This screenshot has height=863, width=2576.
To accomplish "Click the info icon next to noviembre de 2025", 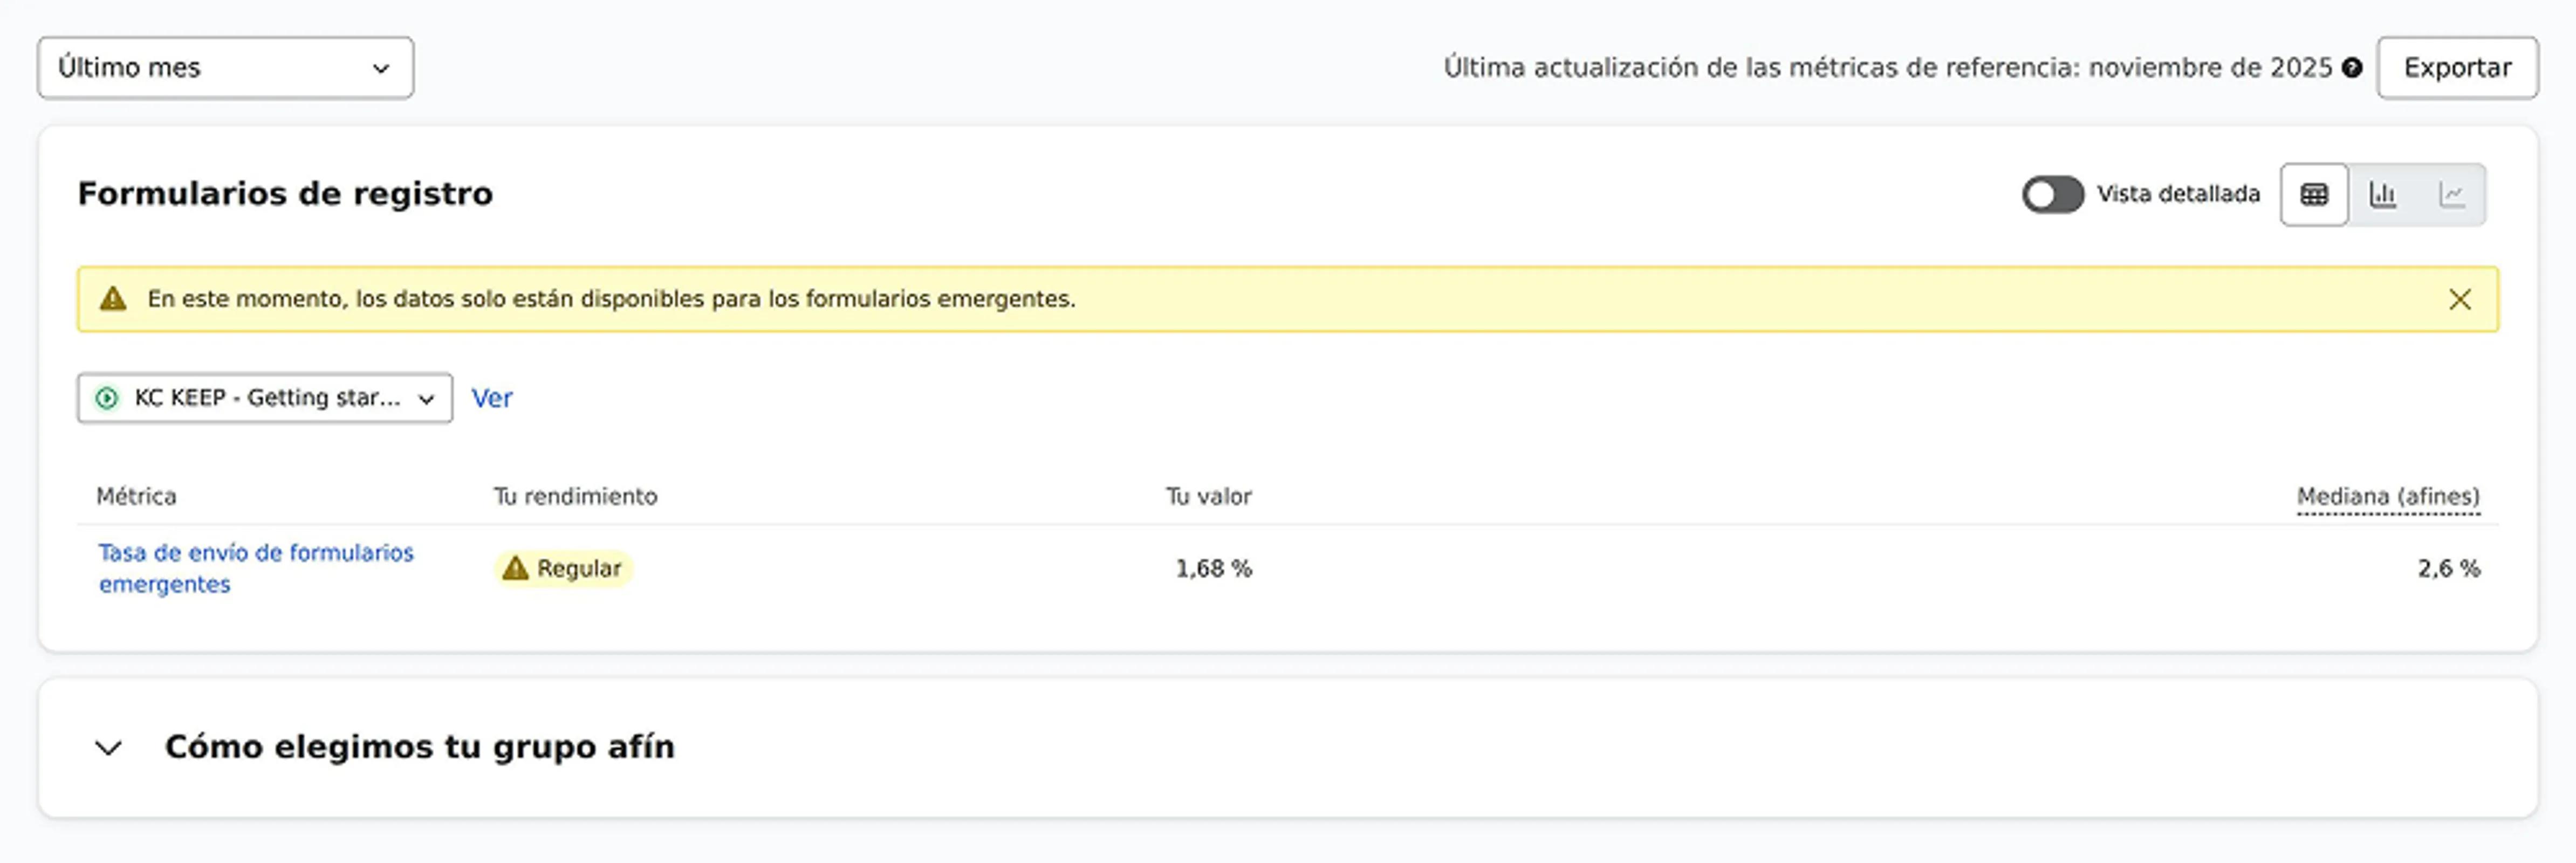I will point(2352,68).
